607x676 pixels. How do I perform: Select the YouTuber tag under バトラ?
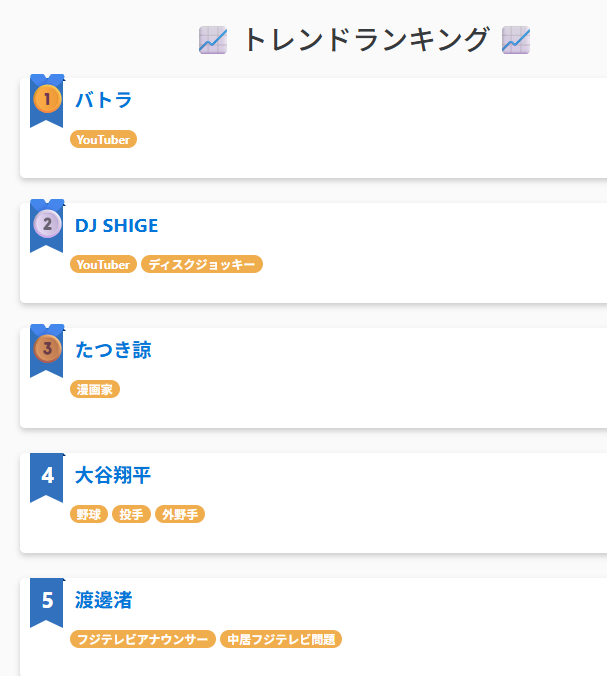103,139
